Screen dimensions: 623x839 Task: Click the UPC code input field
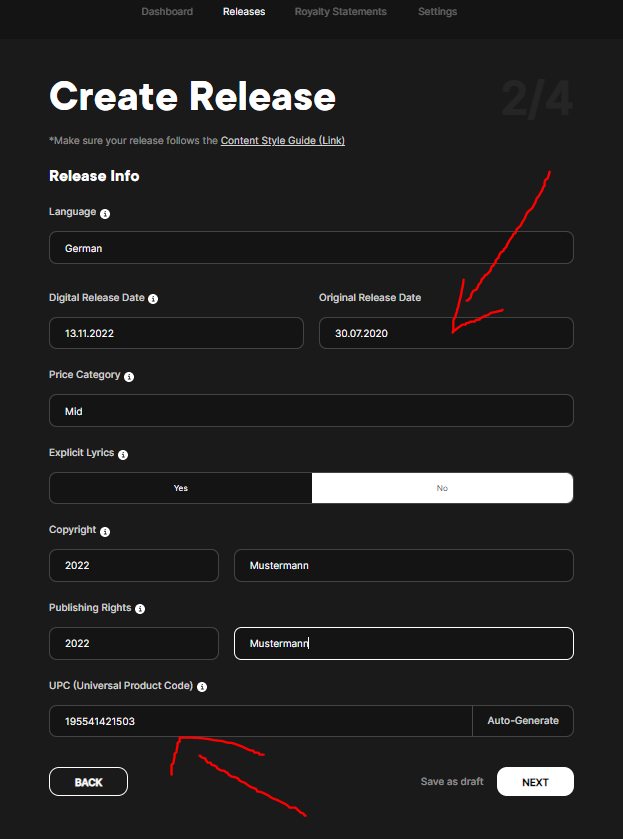pyautogui.click(x=261, y=721)
